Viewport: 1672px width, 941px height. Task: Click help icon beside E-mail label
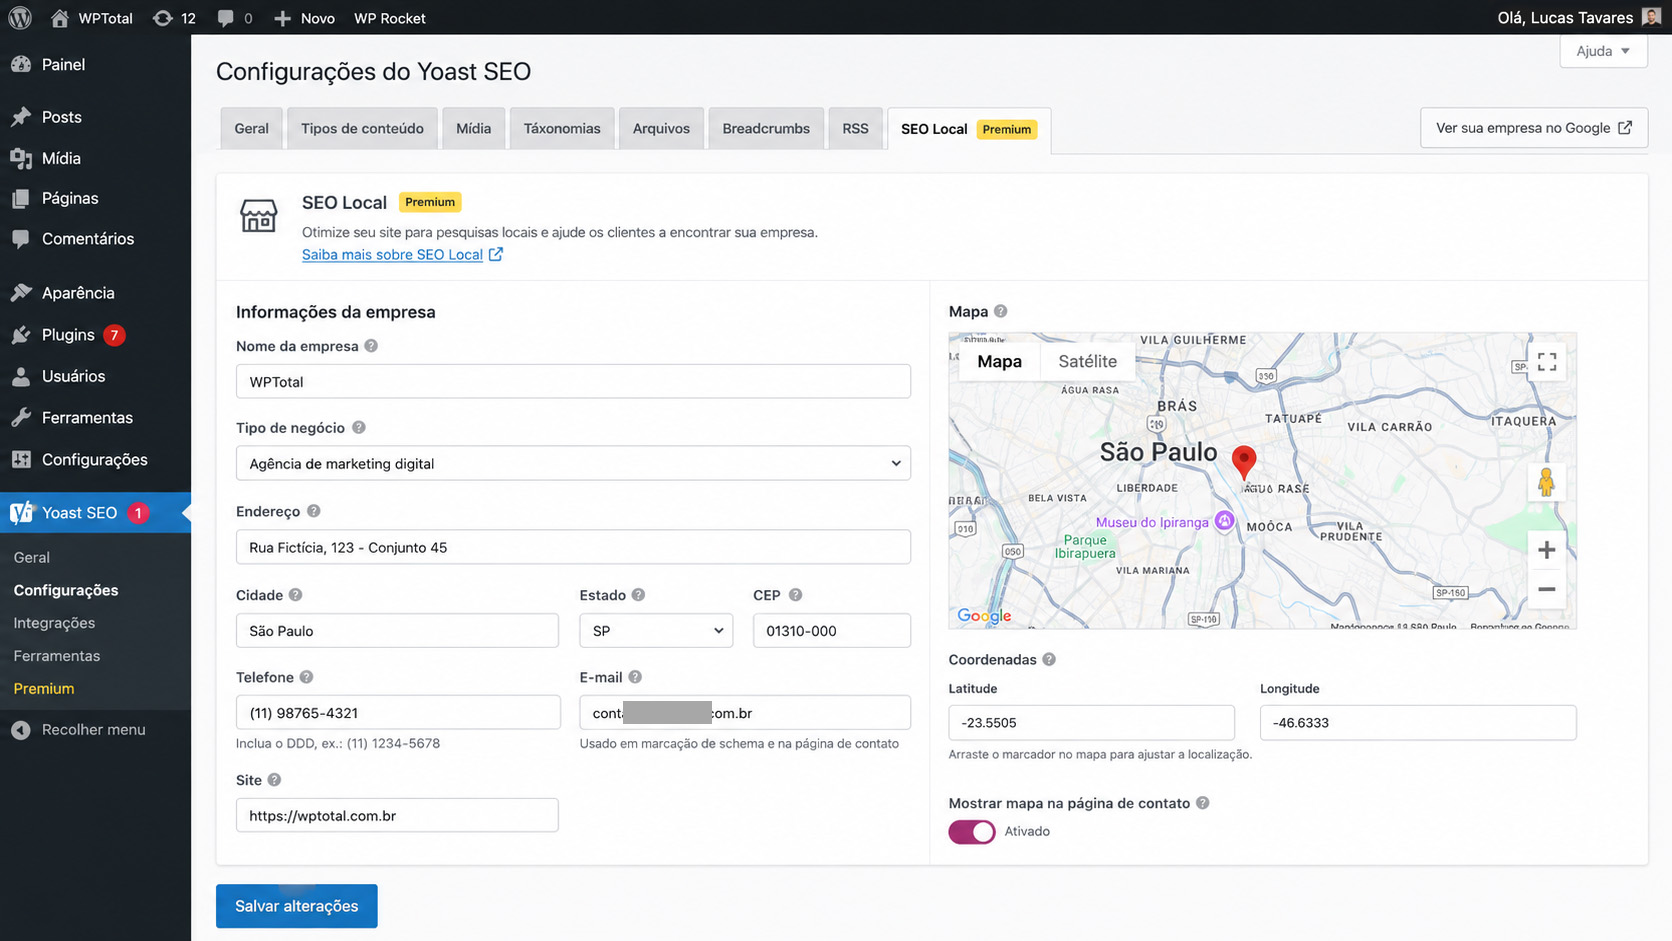(635, 677)
